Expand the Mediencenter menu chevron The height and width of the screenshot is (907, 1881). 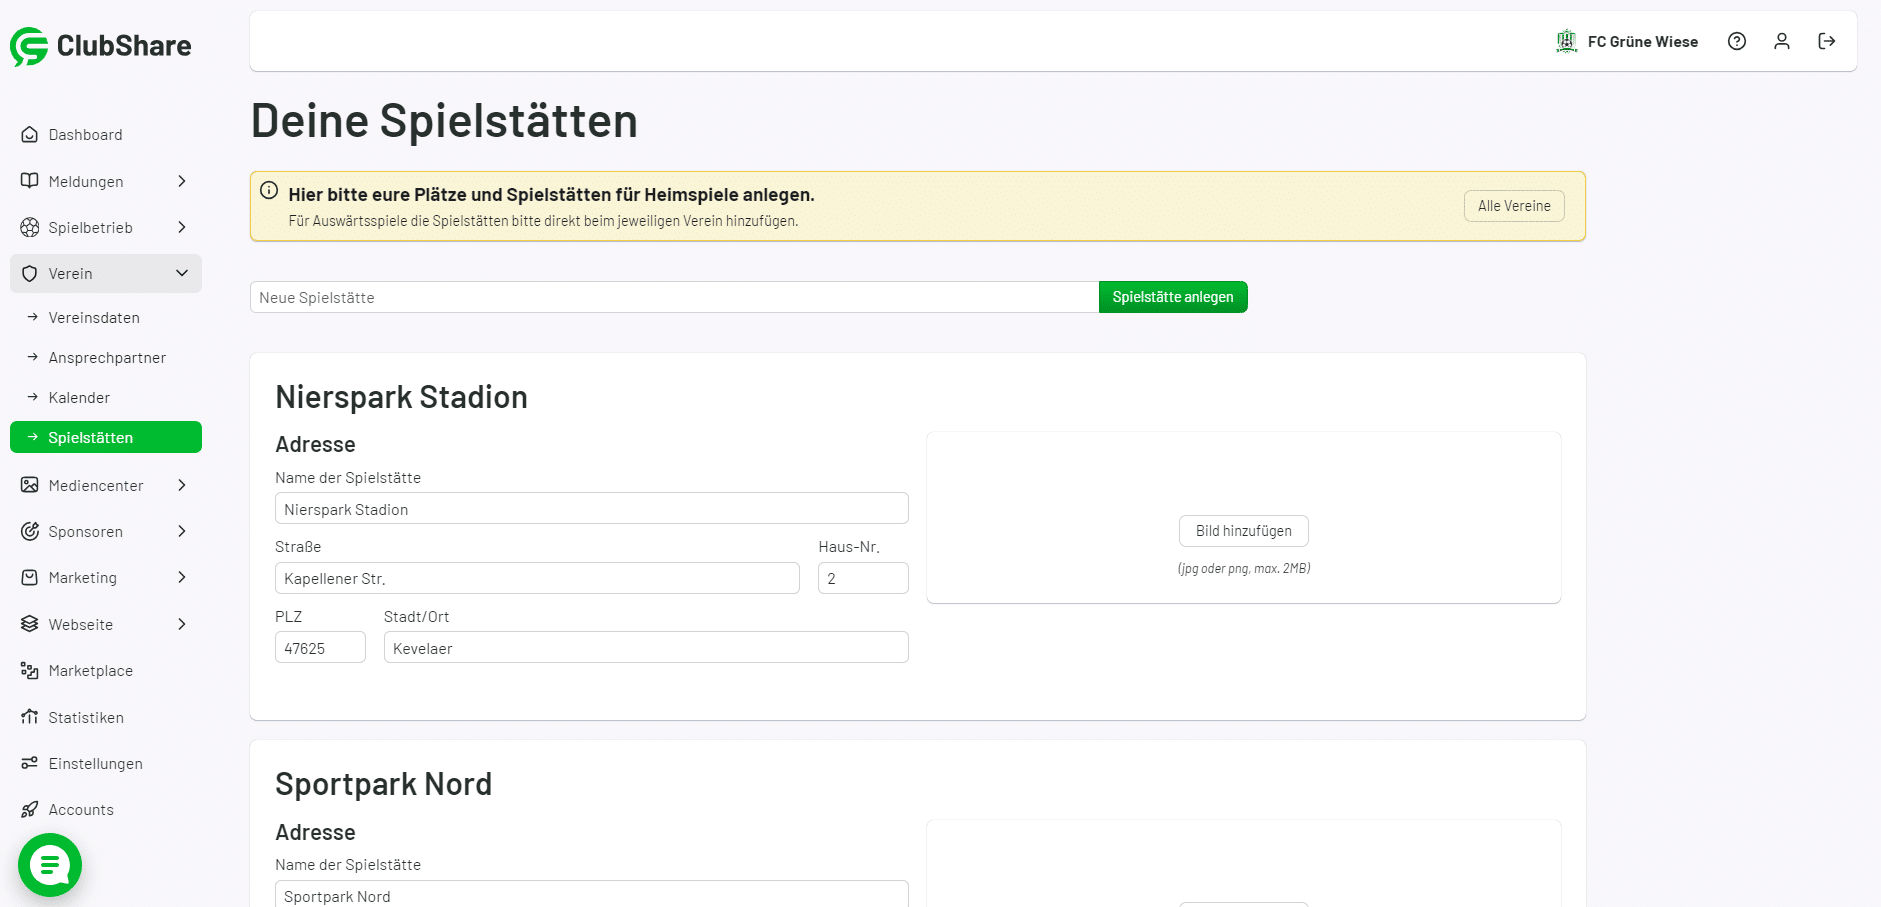pos(182,485)
